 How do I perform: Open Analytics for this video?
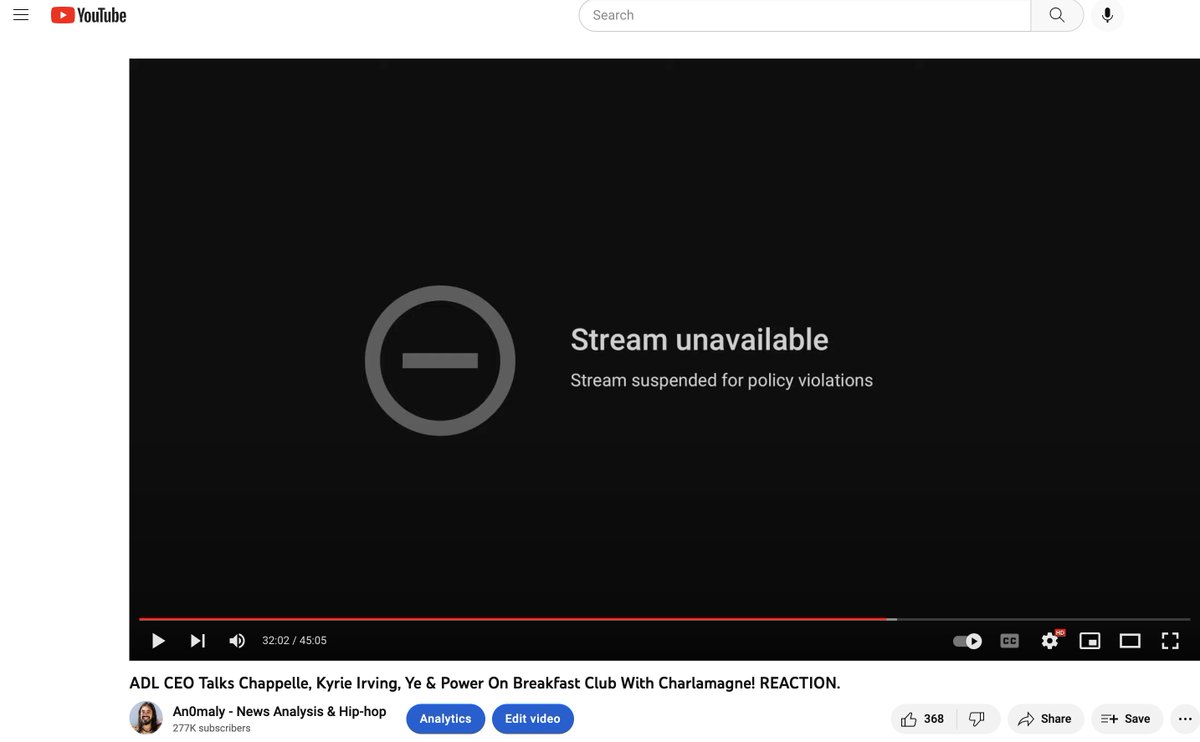coord(445,718)
